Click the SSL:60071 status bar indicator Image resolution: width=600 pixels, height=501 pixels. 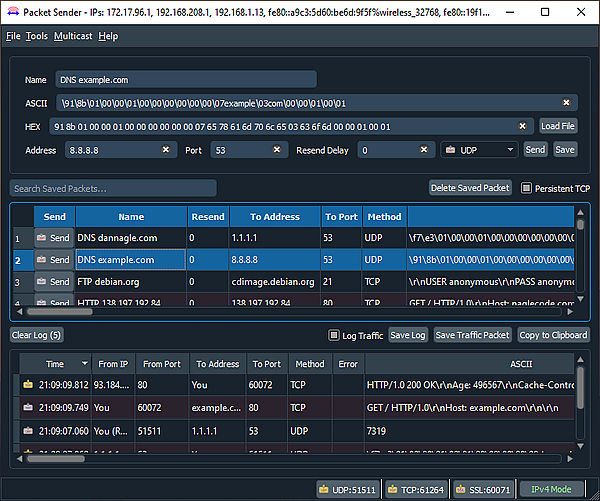[x=484, y=489]
